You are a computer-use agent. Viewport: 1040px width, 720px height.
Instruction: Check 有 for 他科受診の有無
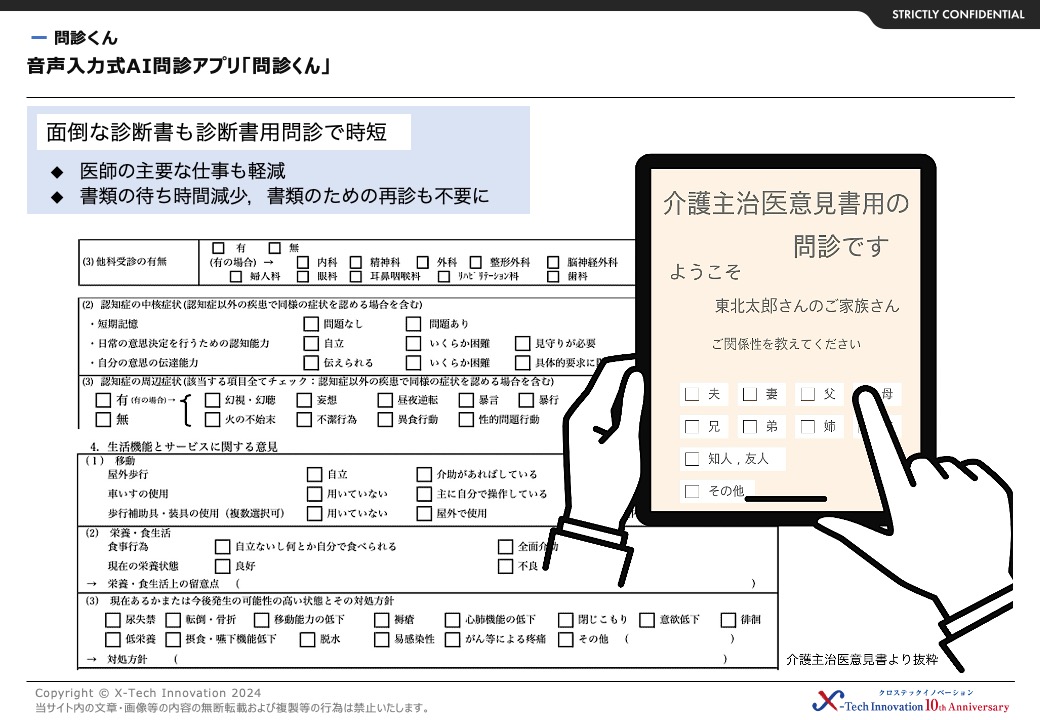point(218,248)
